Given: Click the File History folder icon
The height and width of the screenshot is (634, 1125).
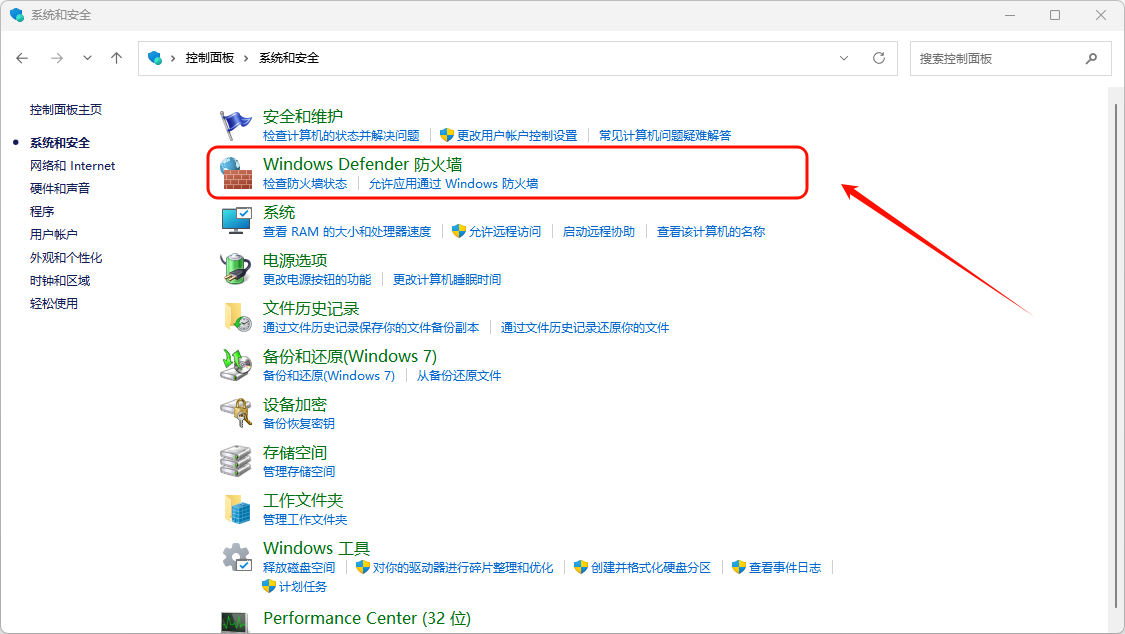Looking at the screenshot, I should coord(236,316).
